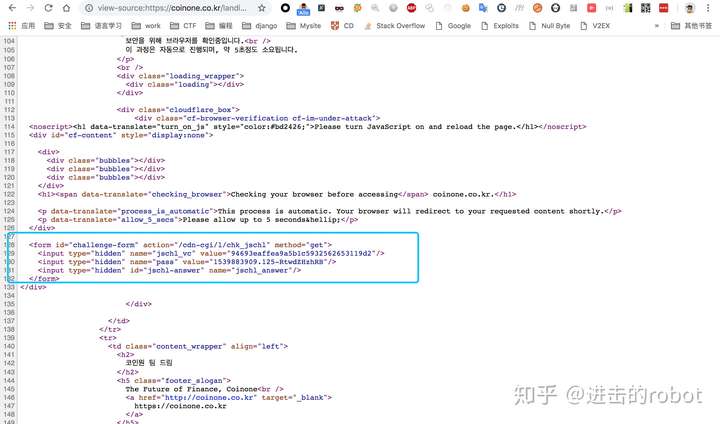Open the orange round Postman-style extension
The width and height of the screenshot is (720, 424).
click(x=537, y=8)
